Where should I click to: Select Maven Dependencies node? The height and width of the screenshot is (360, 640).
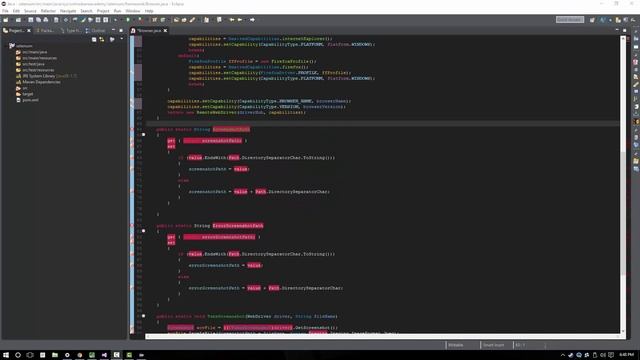pos(41,82)
